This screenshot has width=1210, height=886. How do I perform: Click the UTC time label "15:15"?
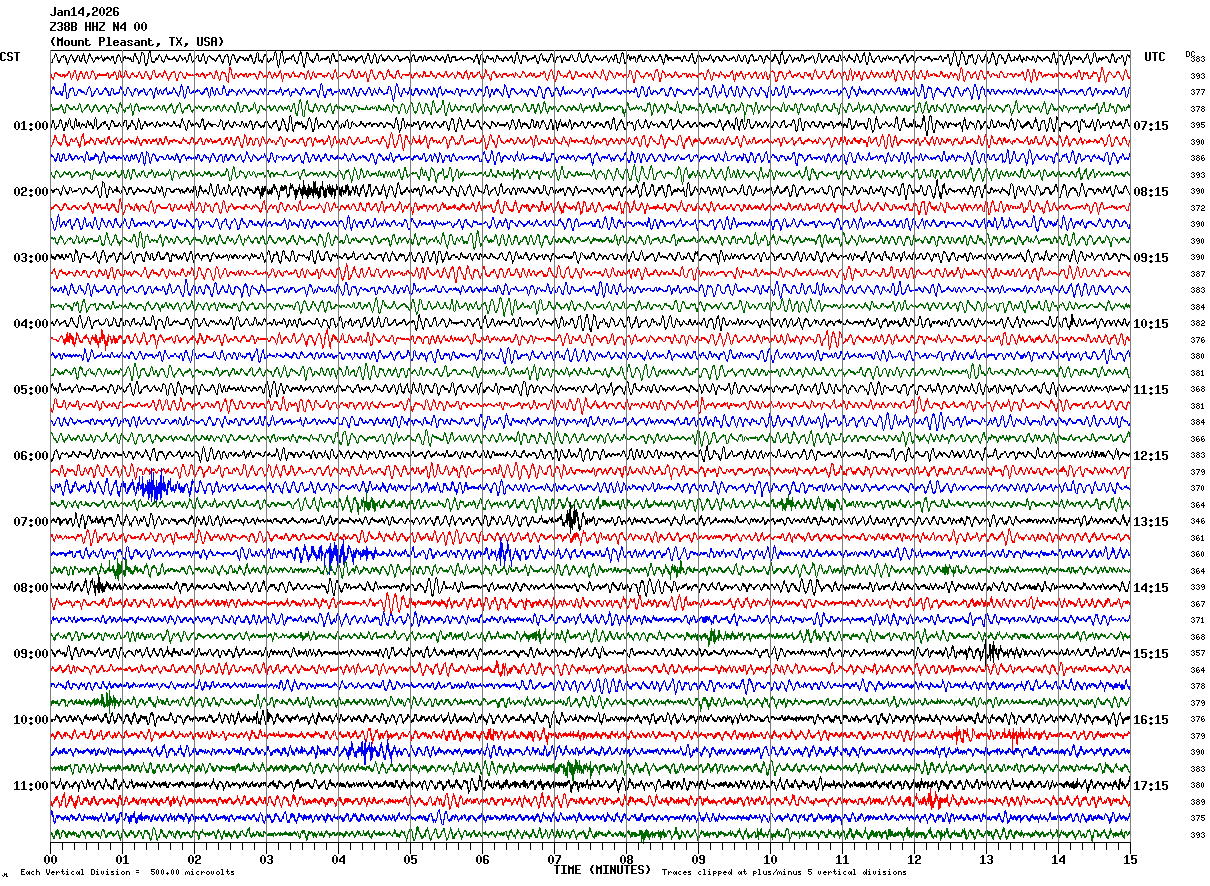pos(1151,654)
